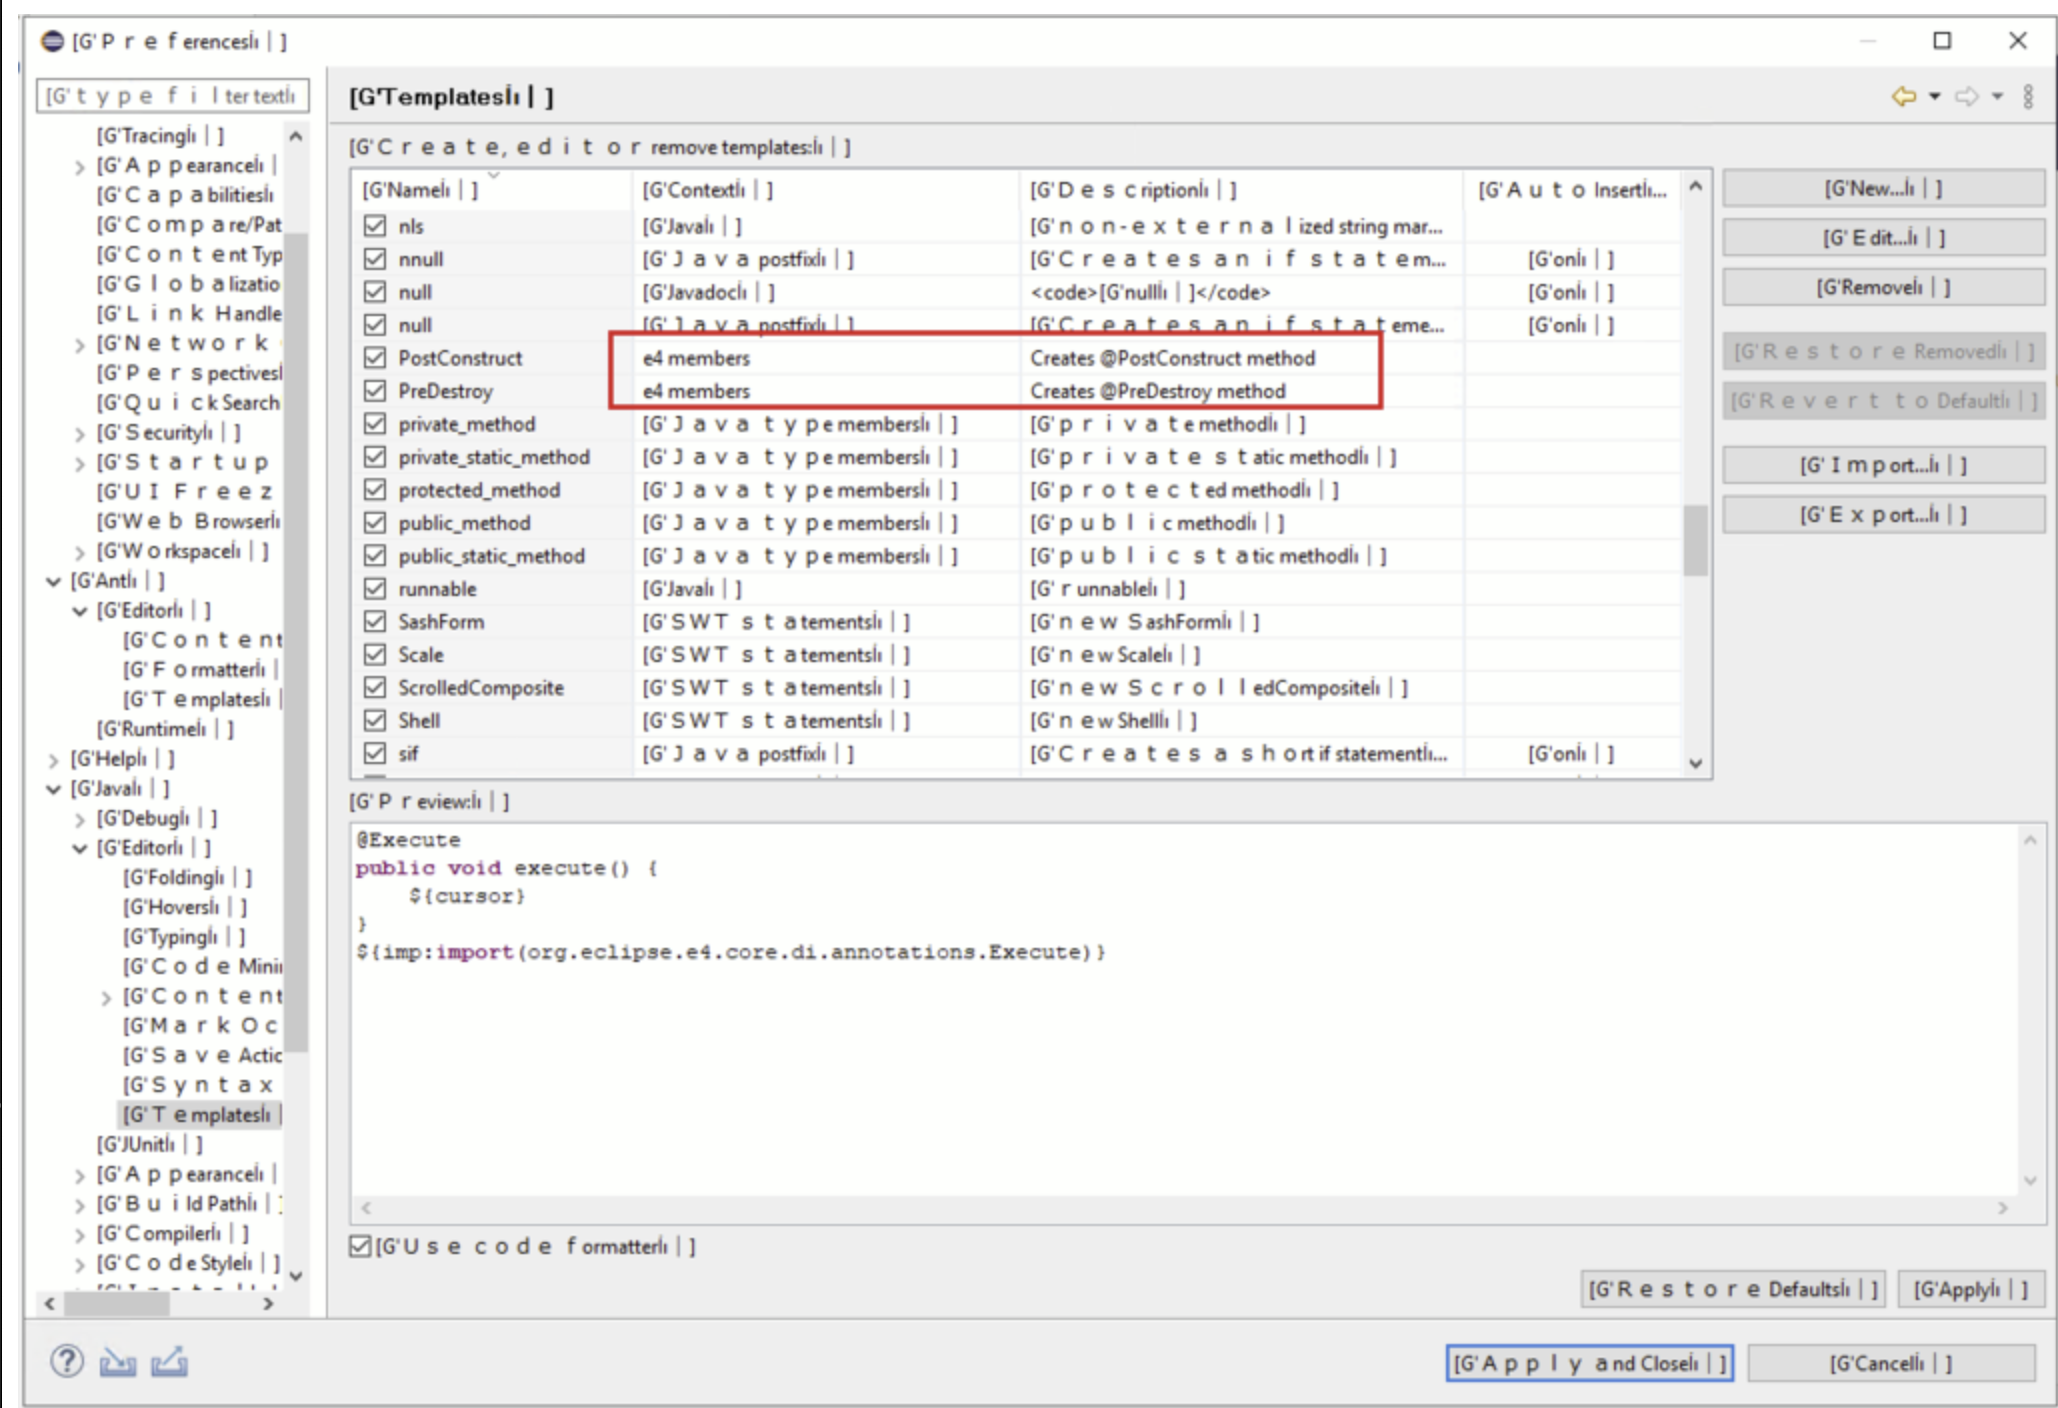The image size is (2058, 1408).
Task: Navigate back using the yellow arrow
Action: pyautogui.click(x=1902, y=97)
